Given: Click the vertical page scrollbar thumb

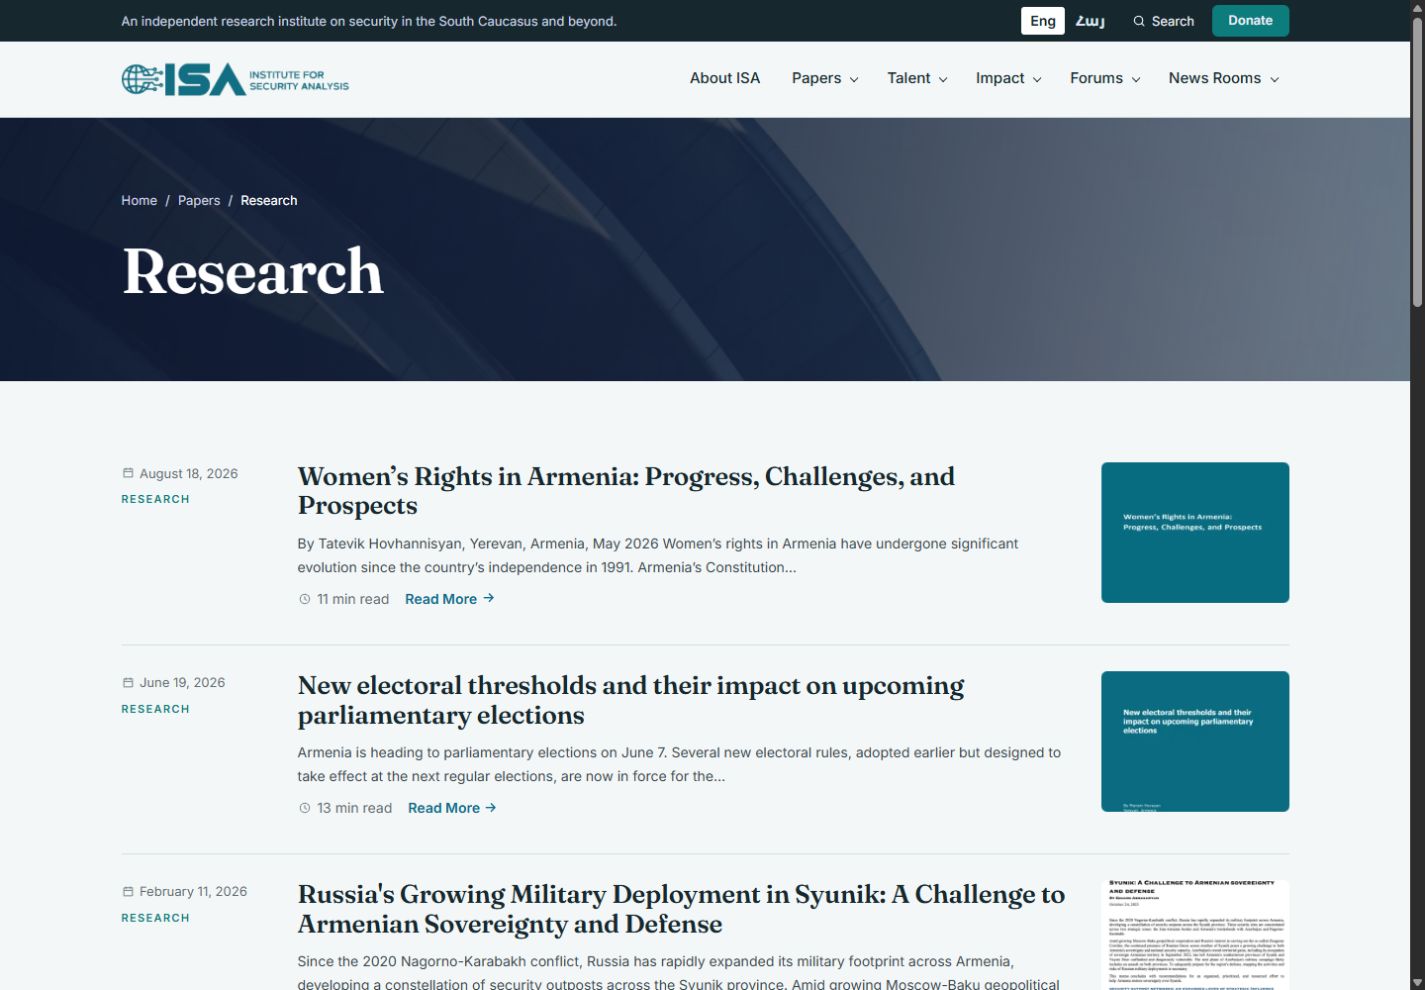Looking at the screenshot, I should 1417,160.
